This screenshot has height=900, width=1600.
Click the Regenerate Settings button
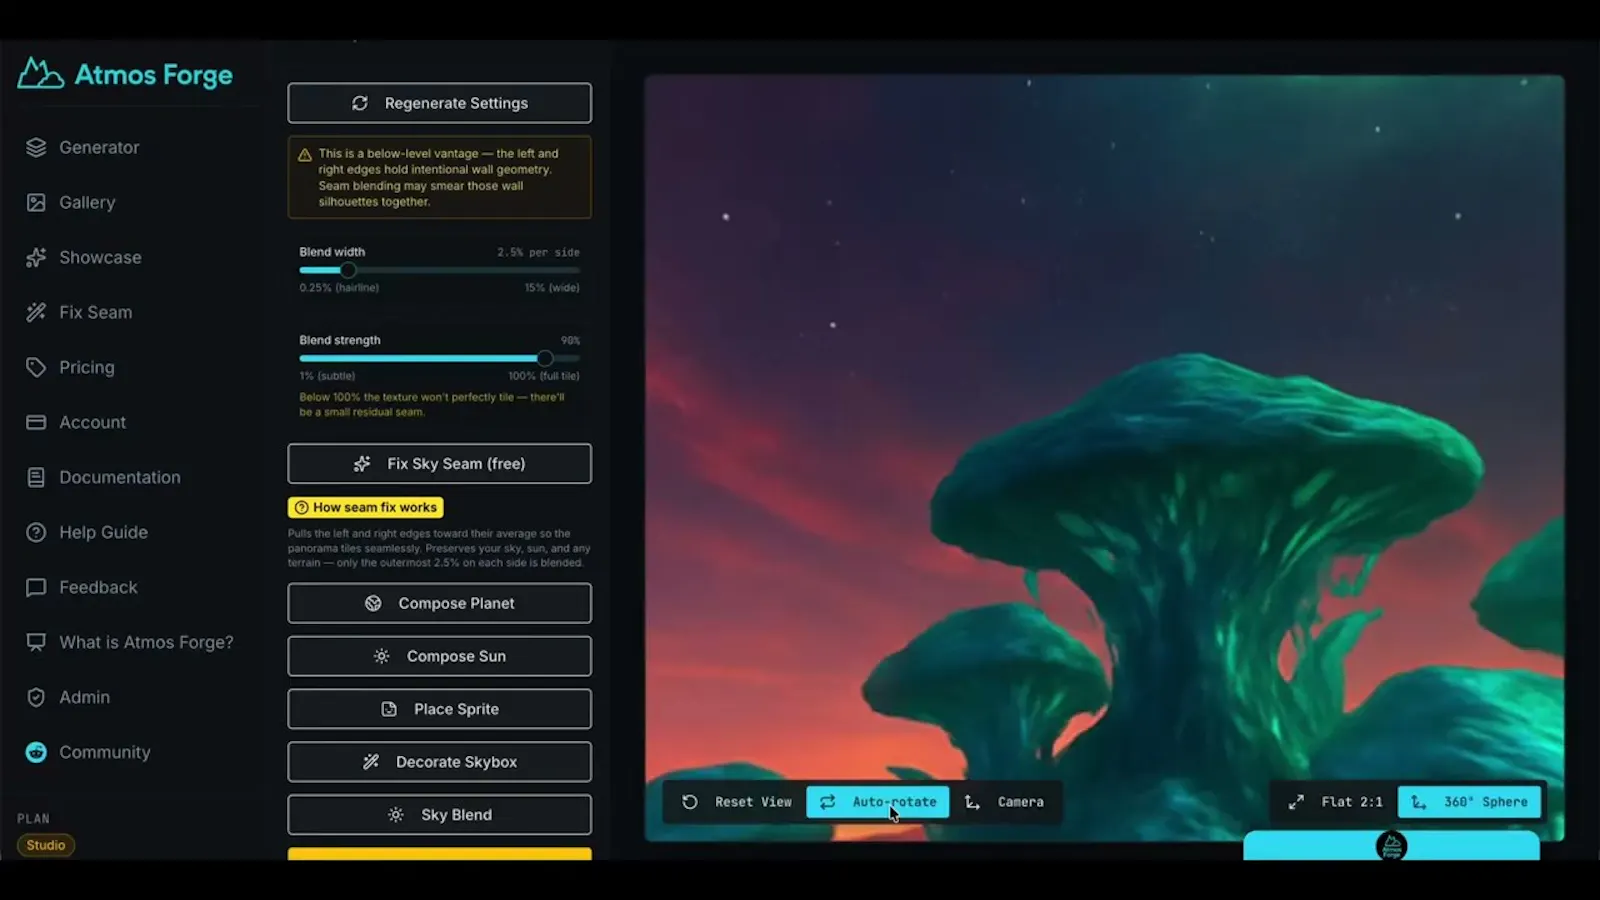click(440, 103)
